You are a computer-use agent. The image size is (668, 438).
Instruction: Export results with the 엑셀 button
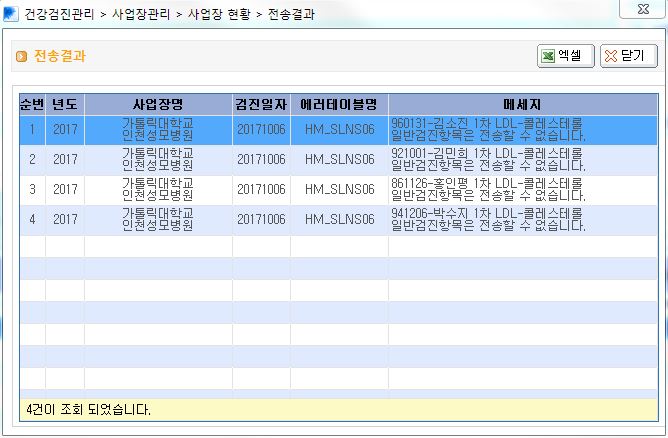coord(566,56)
